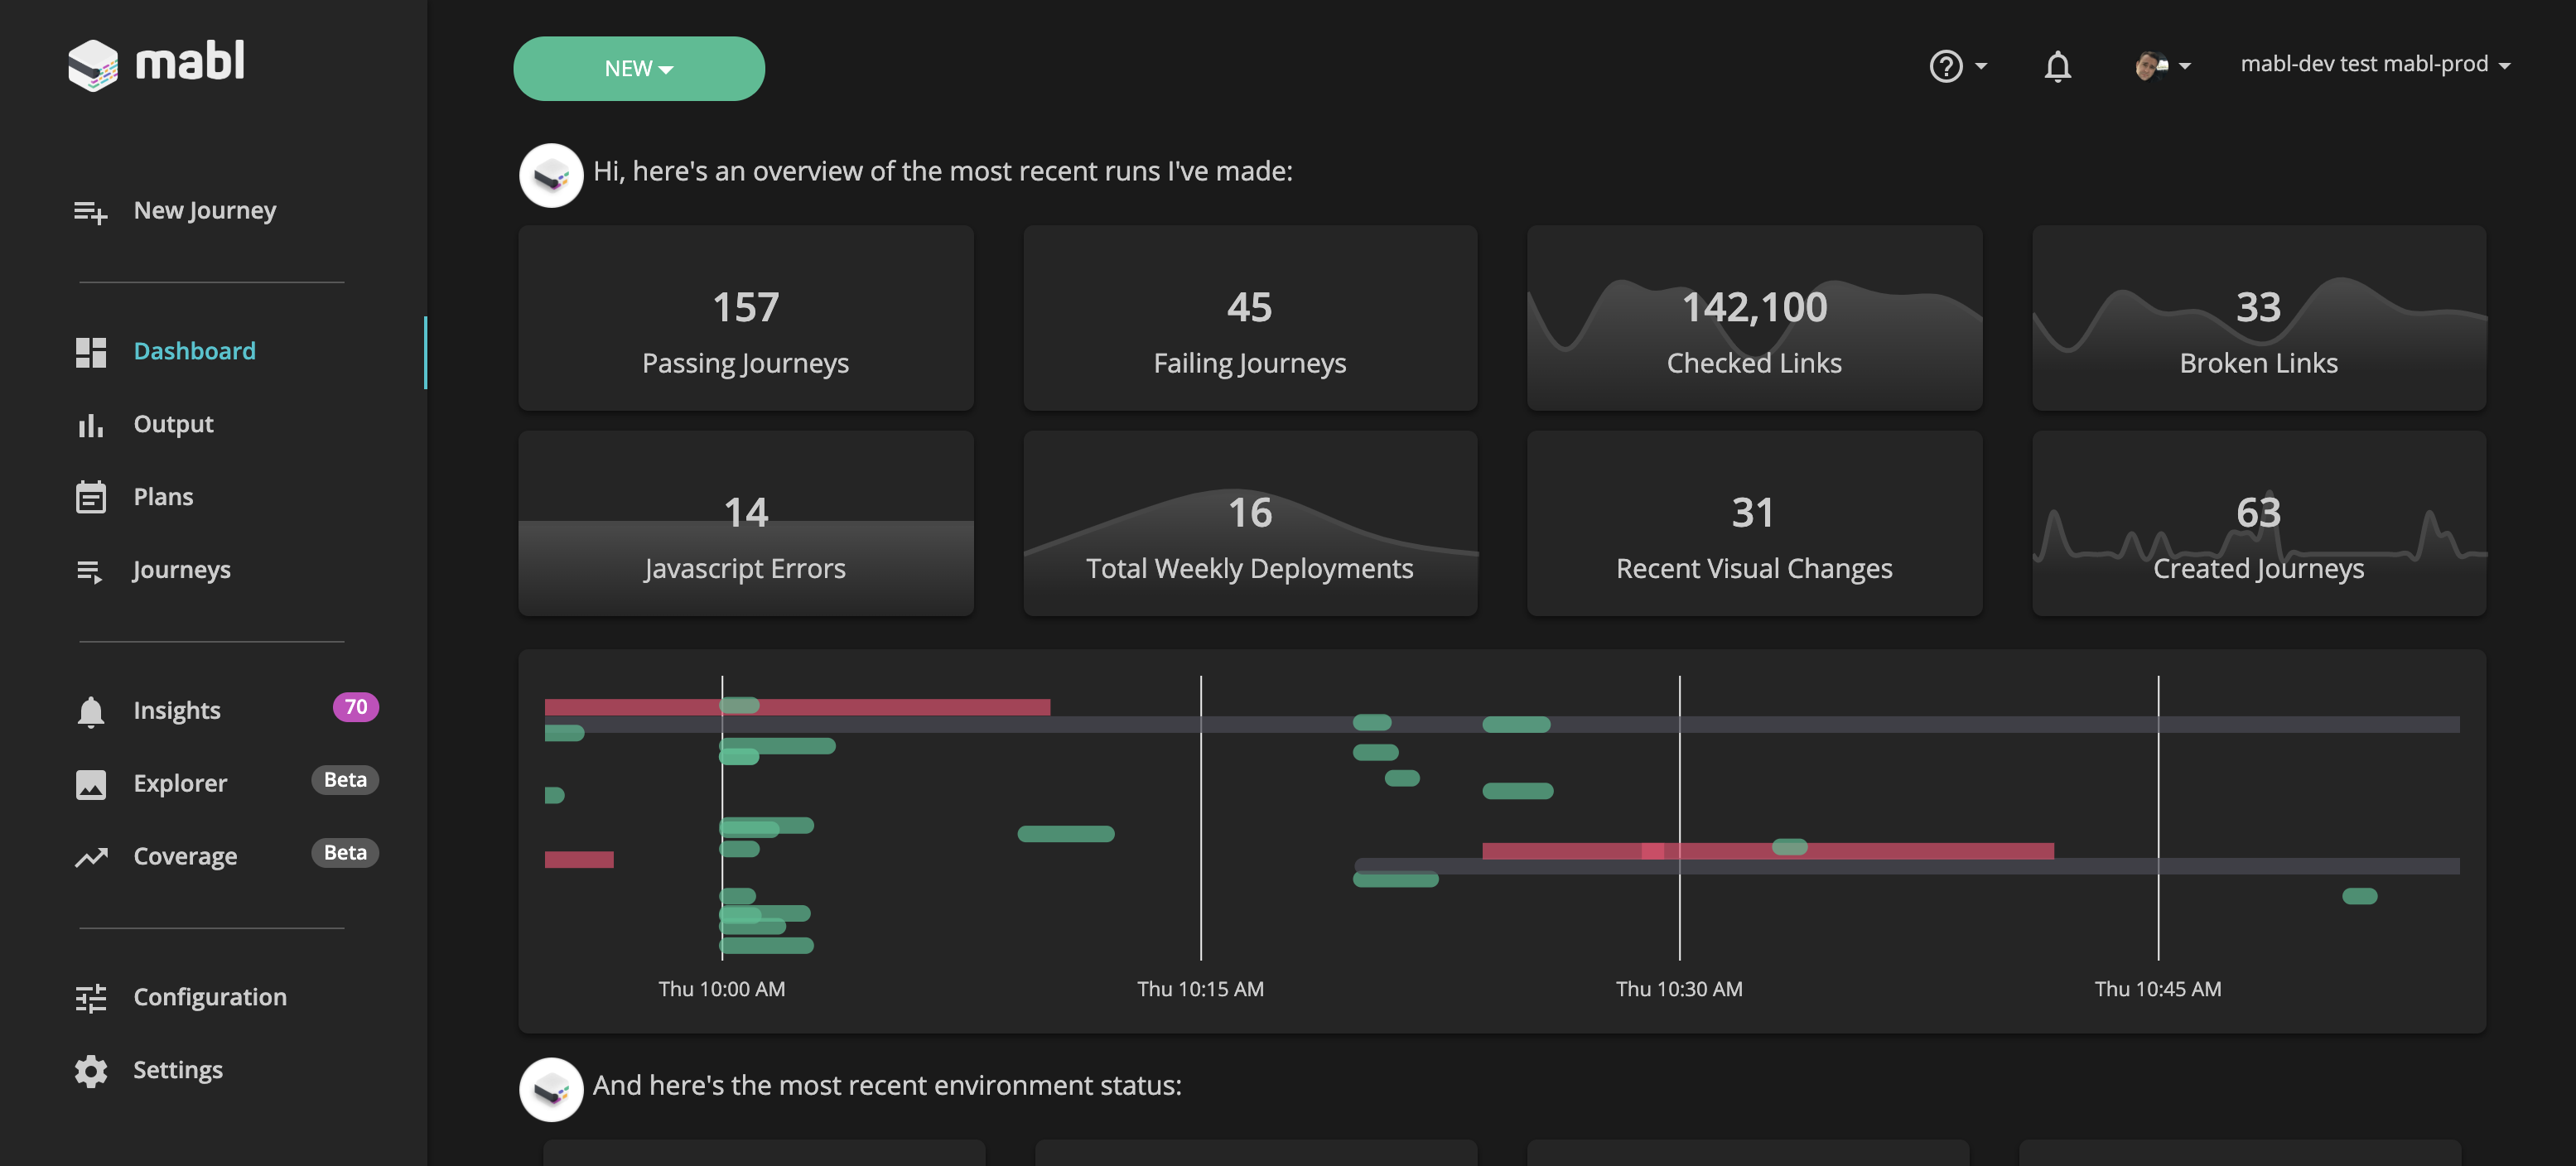The width and height of the screenshot is (2576, 1166).
Task: Click the Dashboard grid icon
Action: coord(90,352)
